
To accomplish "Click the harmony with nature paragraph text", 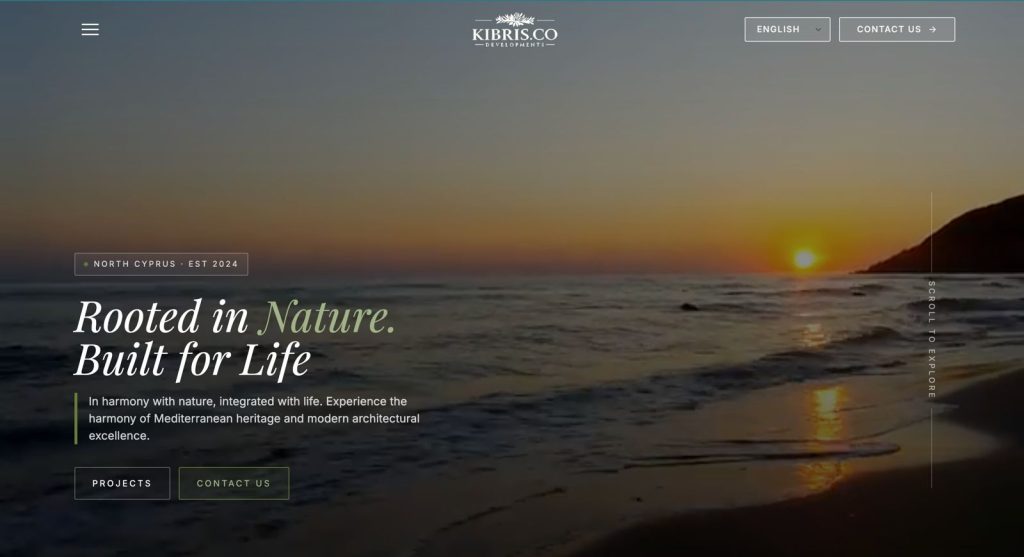I will coord(254,419).
